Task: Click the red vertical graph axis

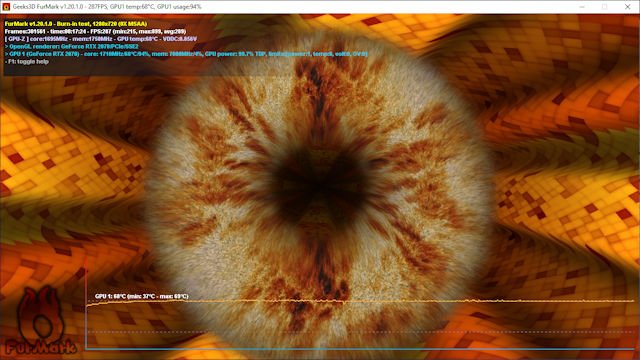Action: [x=86, y=303]
